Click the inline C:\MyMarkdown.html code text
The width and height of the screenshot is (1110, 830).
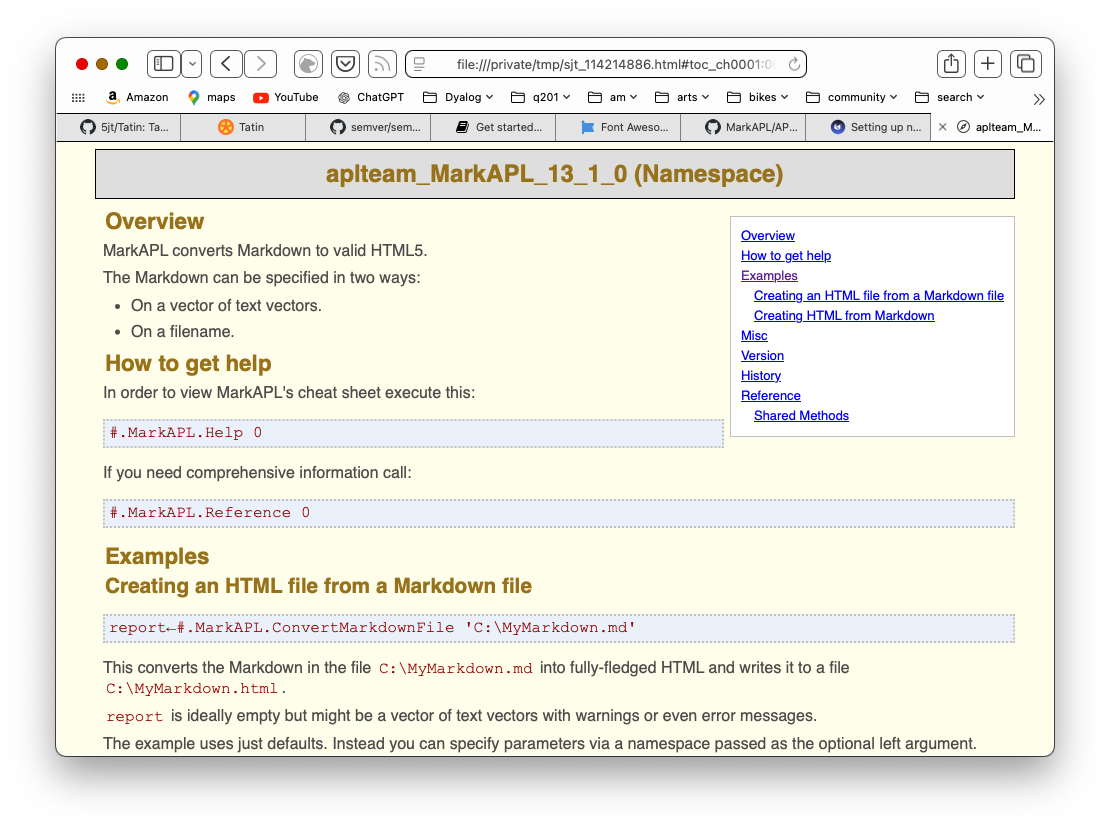pyautogui.click(x=192, y=688)
